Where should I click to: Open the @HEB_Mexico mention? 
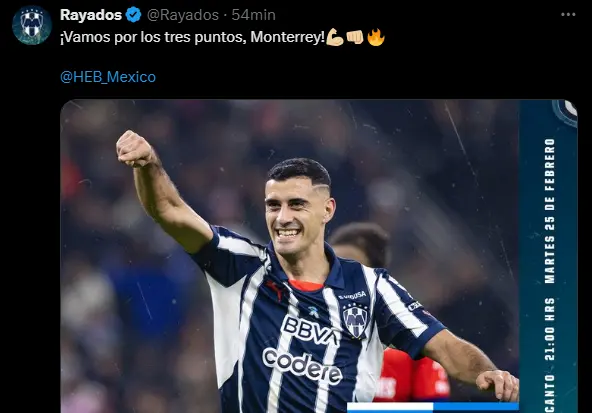(x=108, y=77)
